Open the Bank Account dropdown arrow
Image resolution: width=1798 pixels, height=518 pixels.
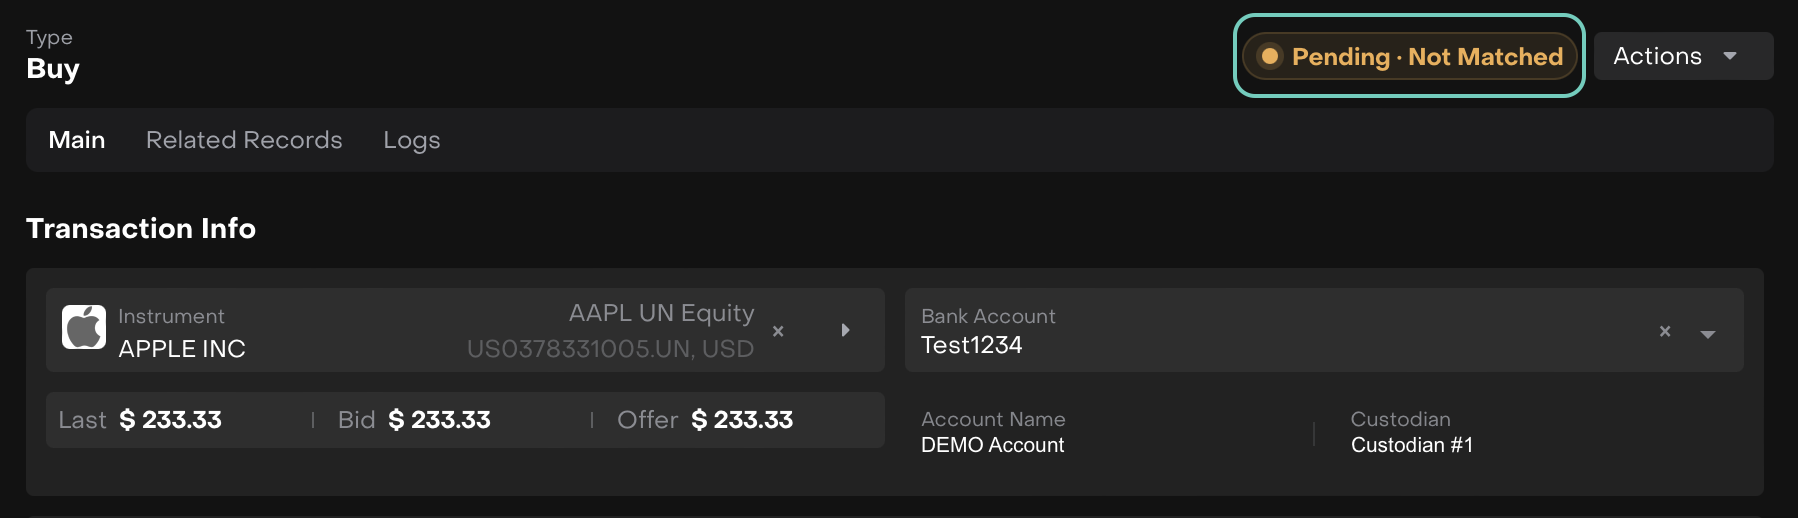tap(1708, 334)
